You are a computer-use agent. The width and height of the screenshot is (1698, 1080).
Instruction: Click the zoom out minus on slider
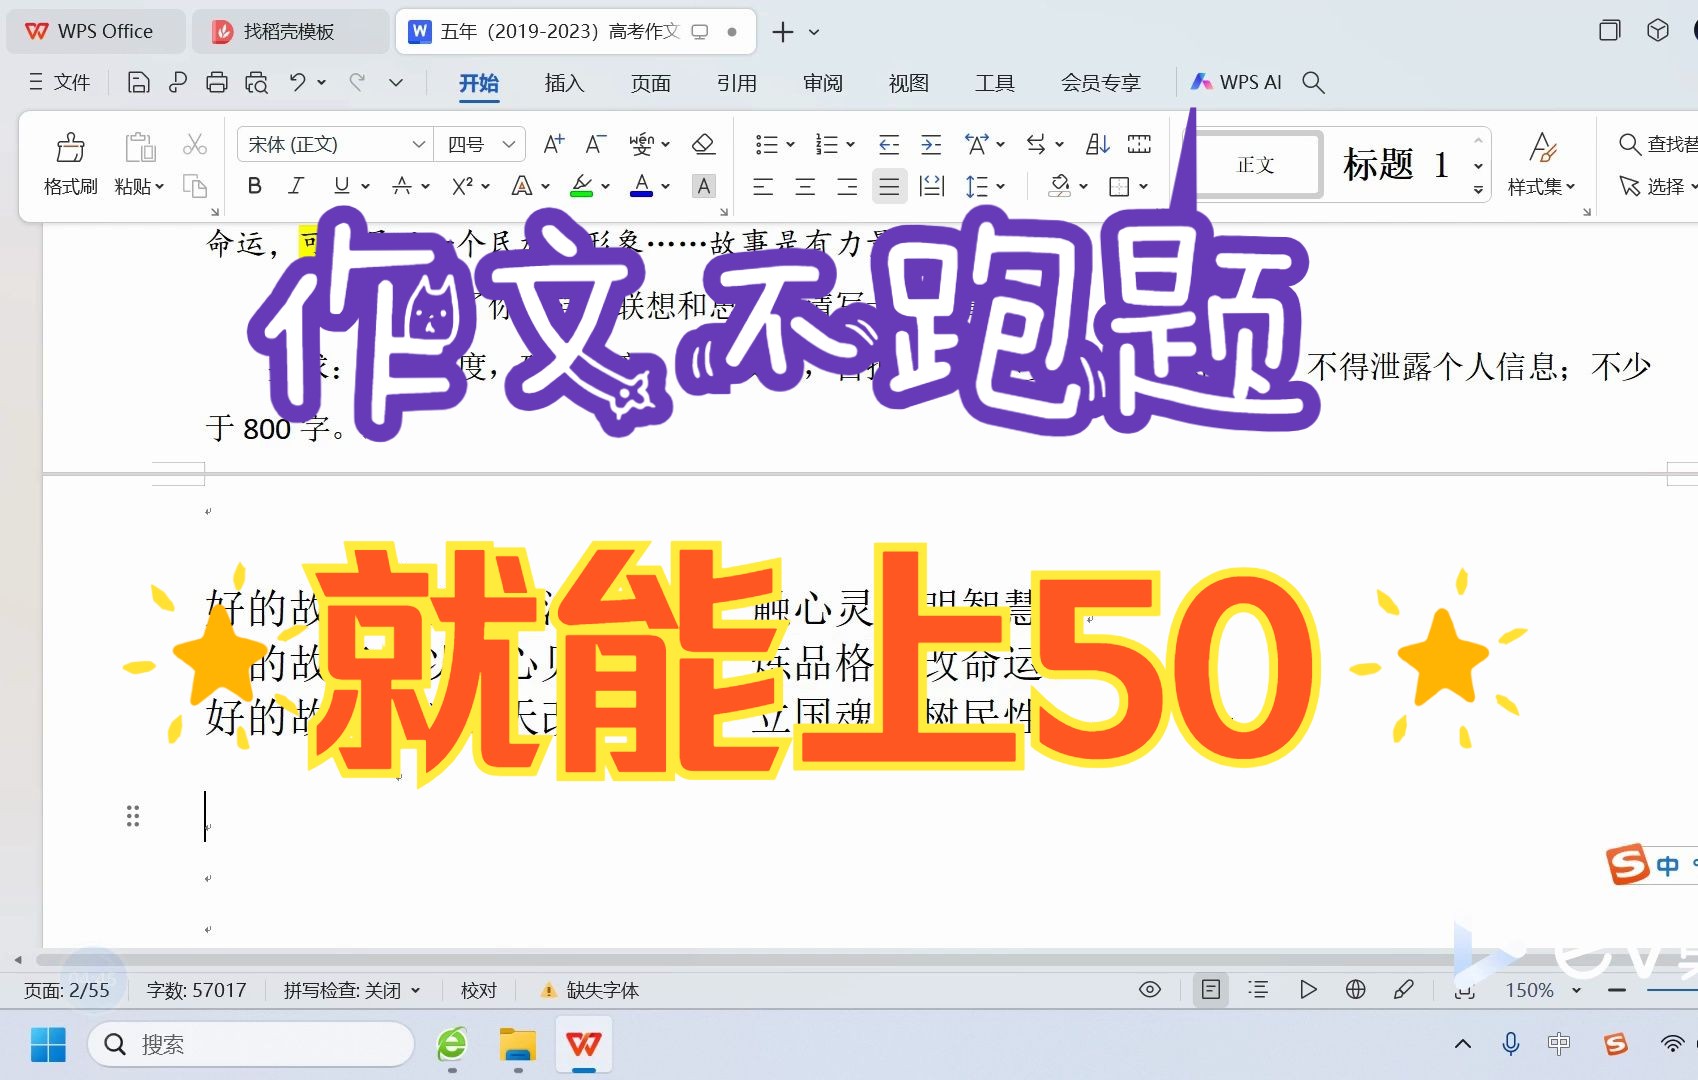point(1617,990)
